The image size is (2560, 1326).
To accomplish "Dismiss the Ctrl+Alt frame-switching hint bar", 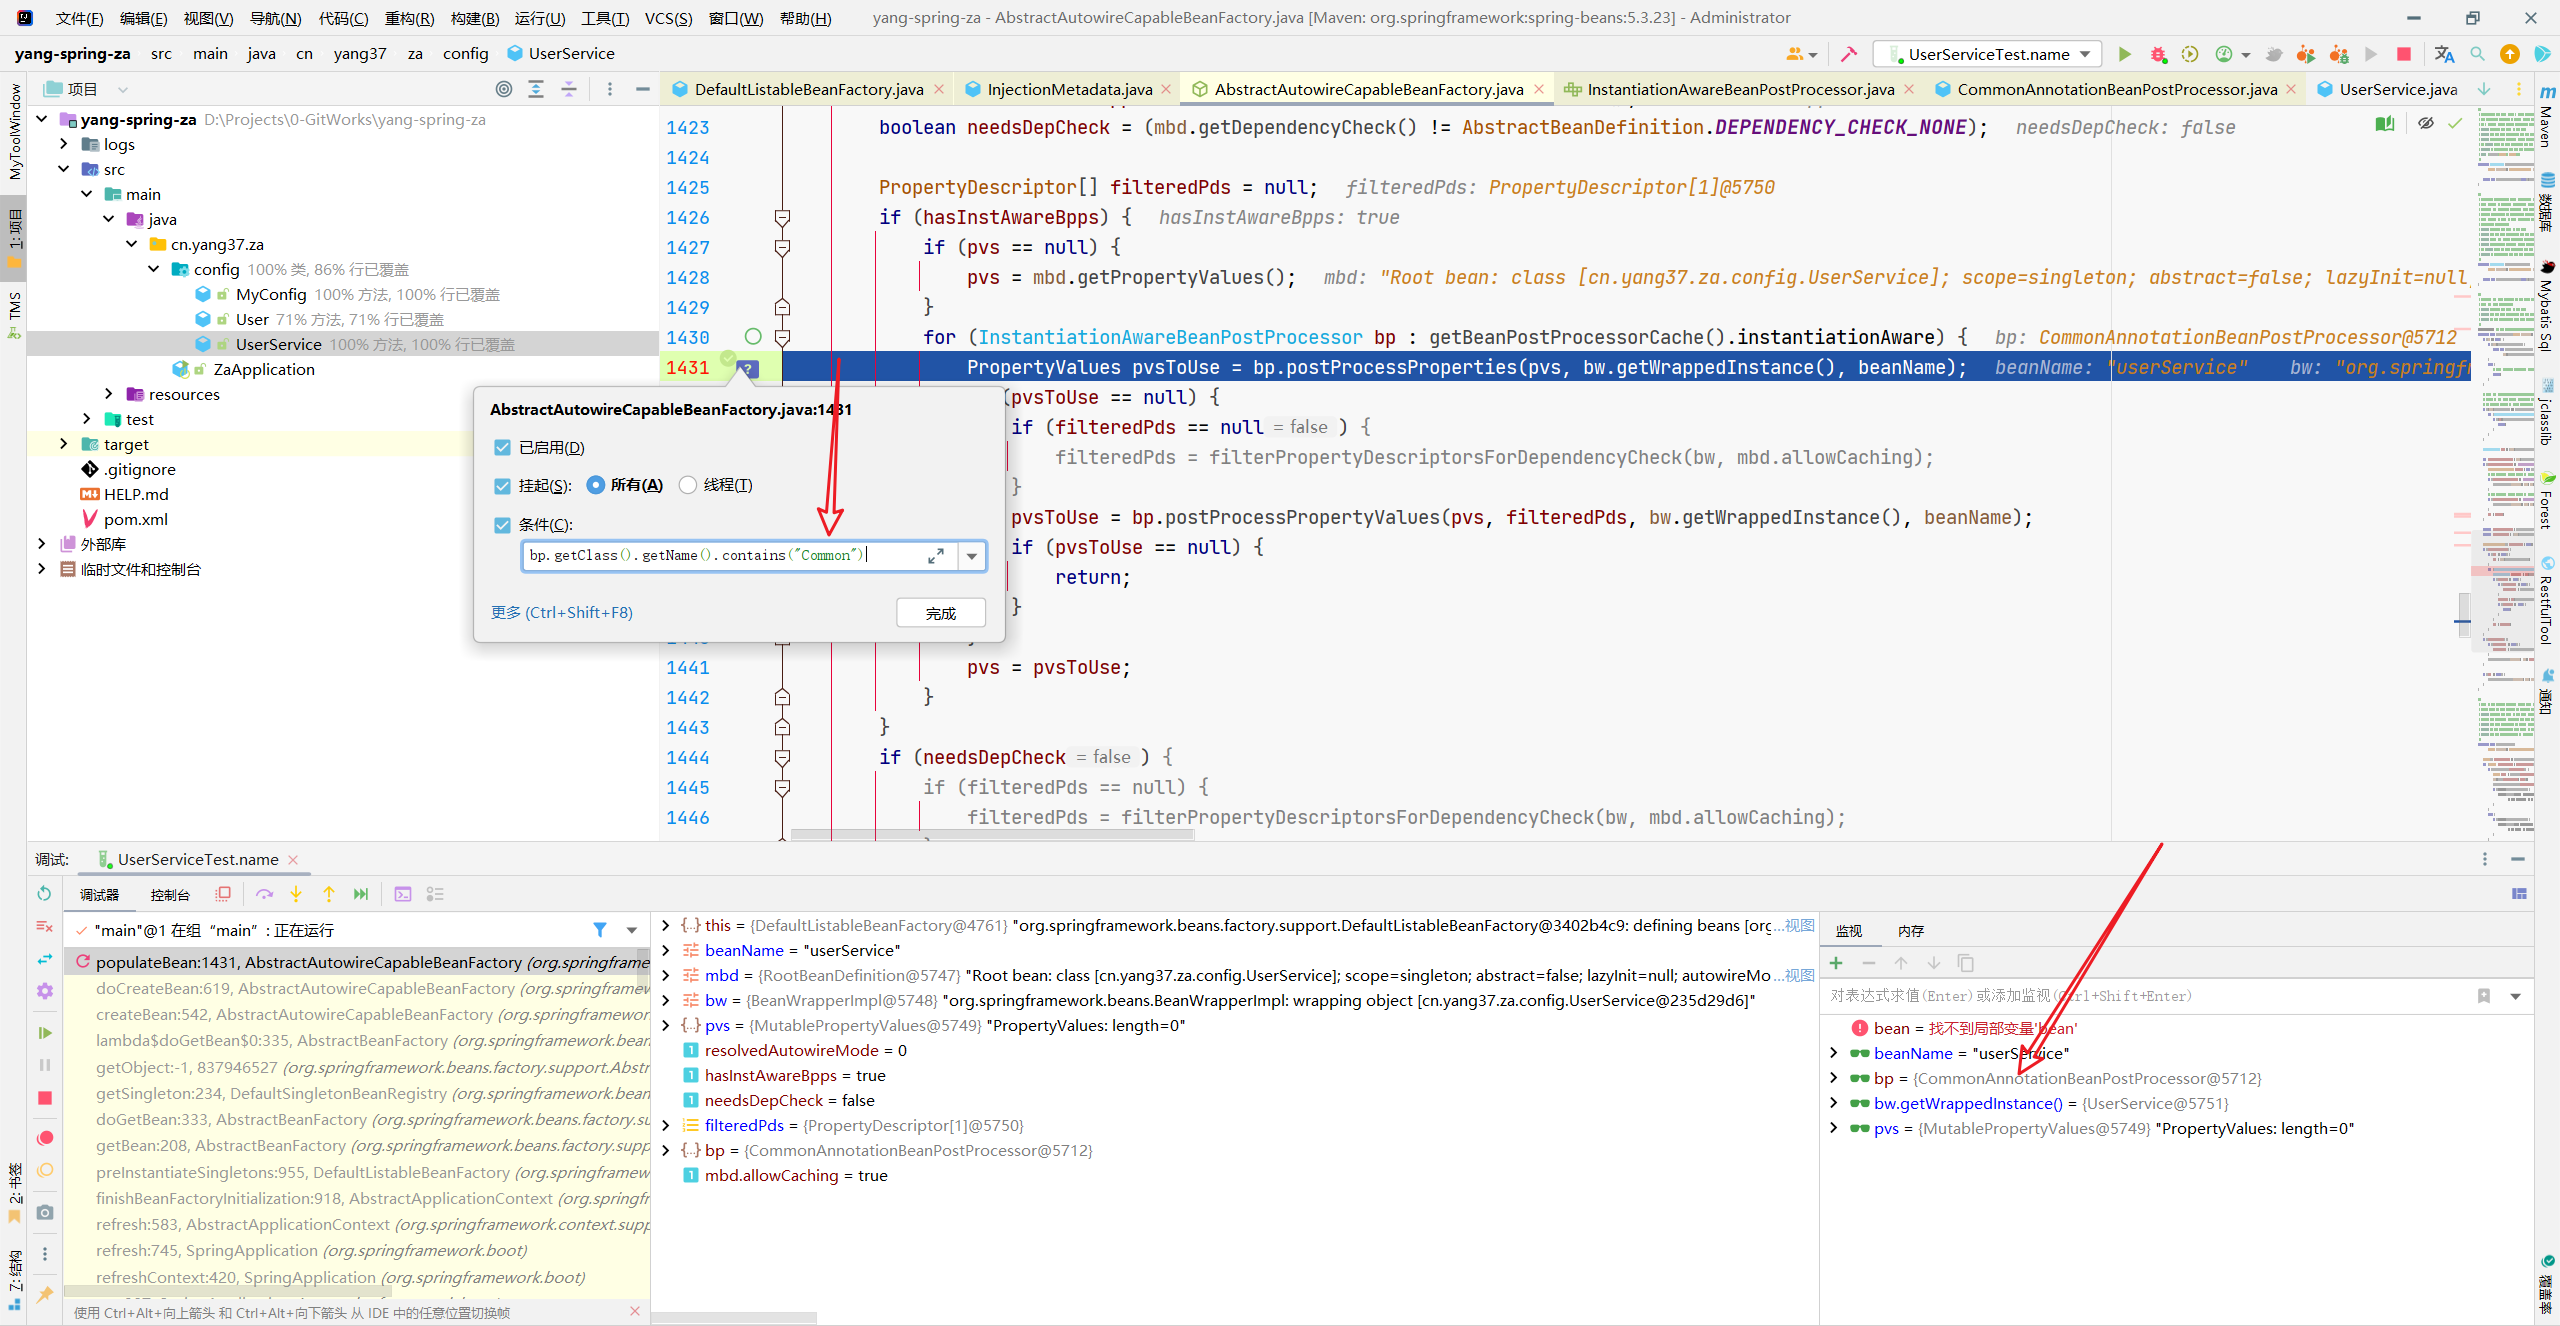I will coord(634,1311).
